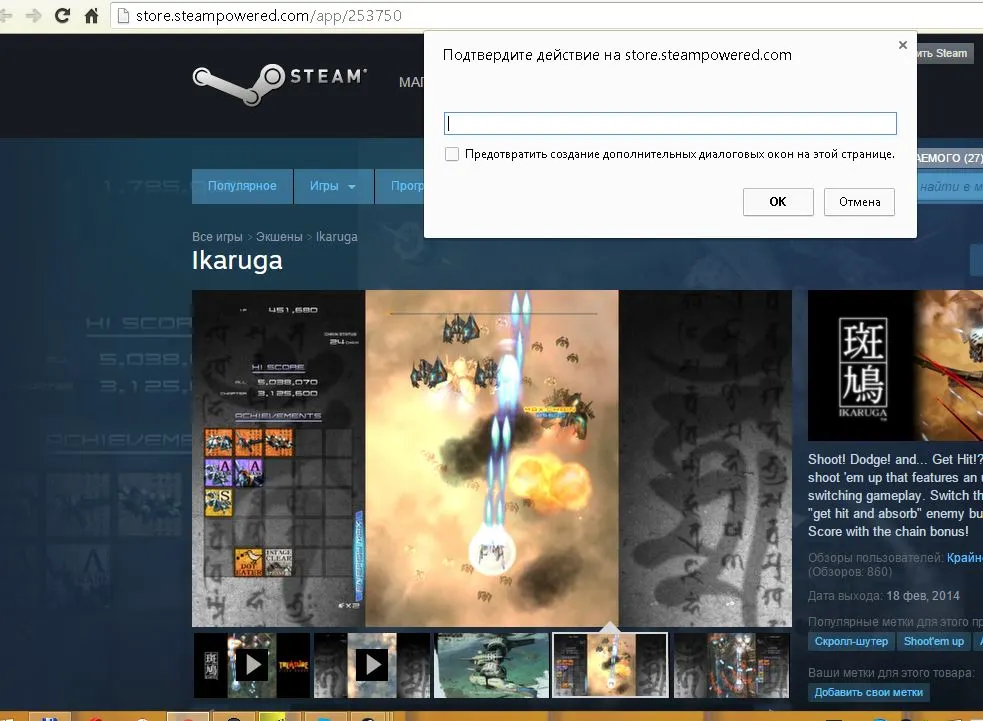
Task: Confirm the dialog with OK
Action: pos(778,202)
